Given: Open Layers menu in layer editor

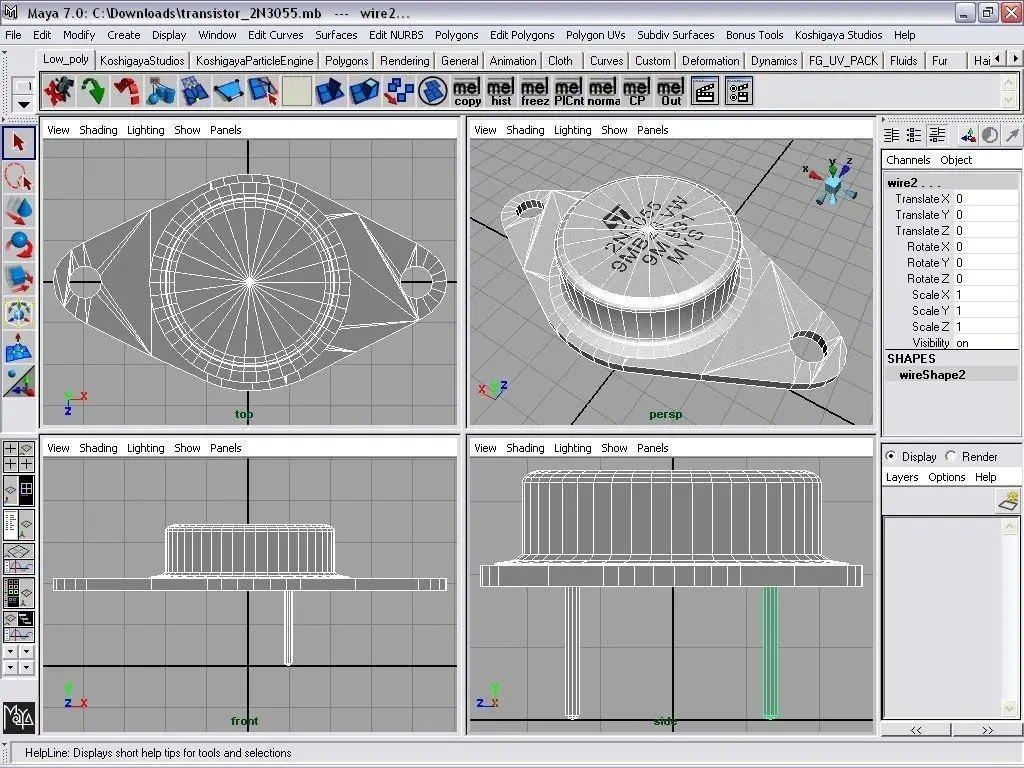Looking at the screenshot, I should click(902, 477).
